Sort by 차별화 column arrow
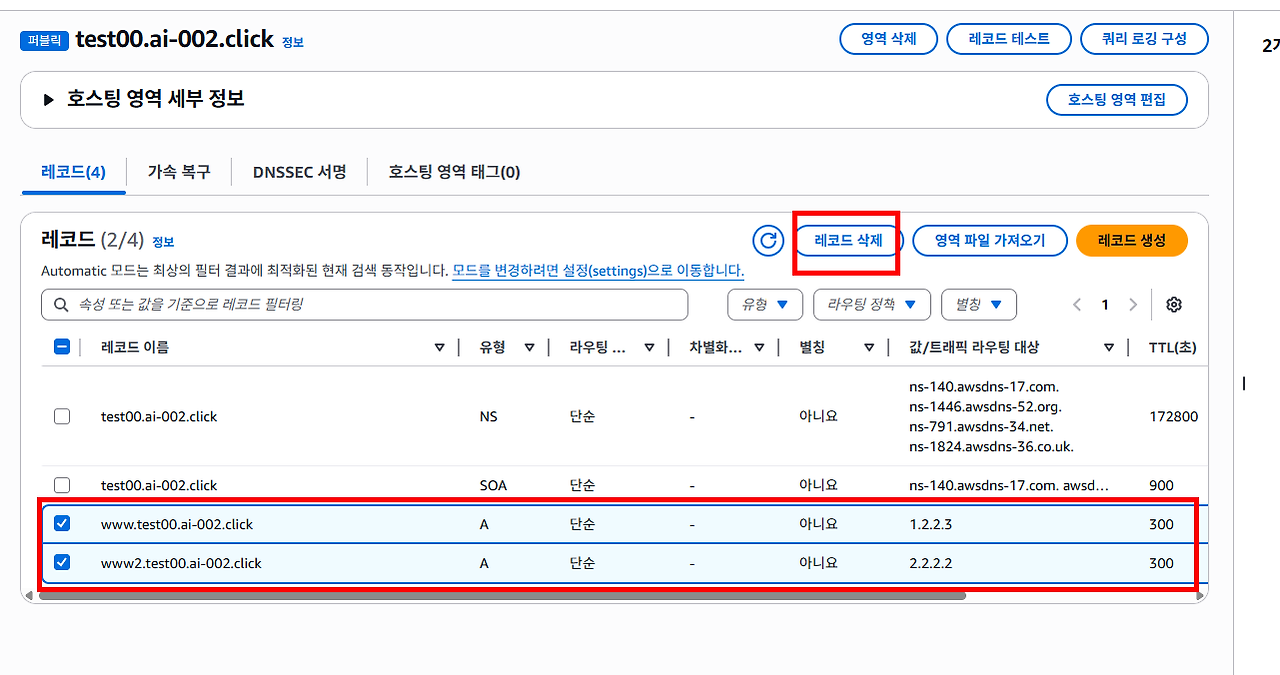Screen dimensions: 1280x675 (759, 347)
